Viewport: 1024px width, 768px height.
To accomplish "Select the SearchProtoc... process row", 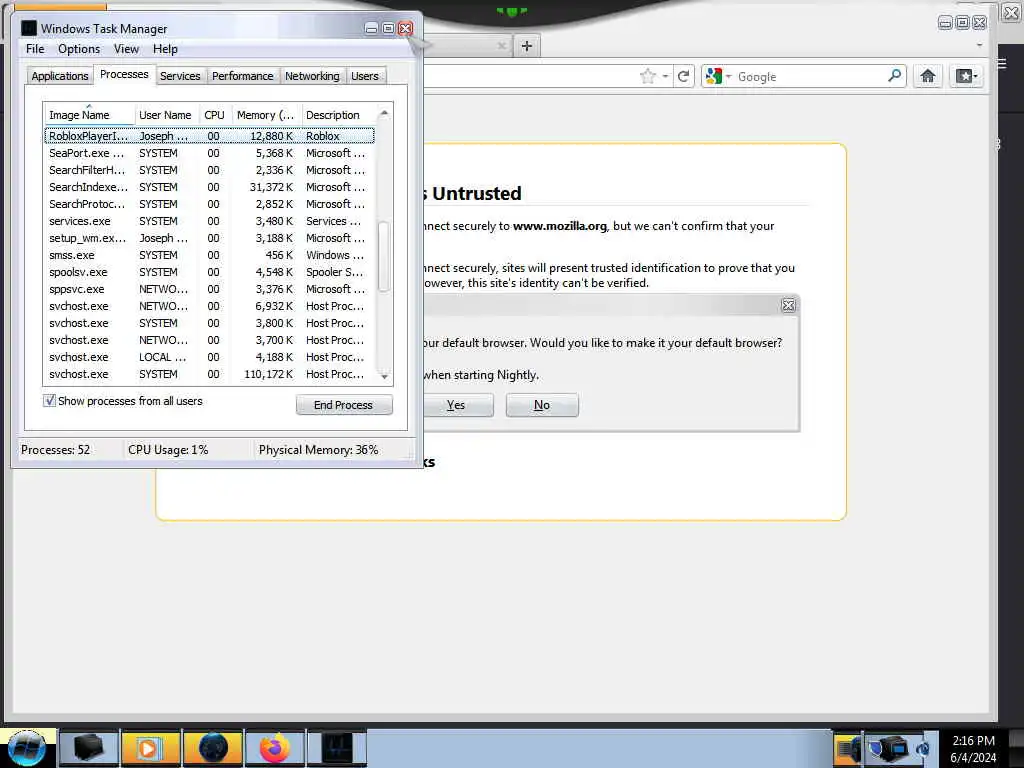I will [x=209, y=204].
